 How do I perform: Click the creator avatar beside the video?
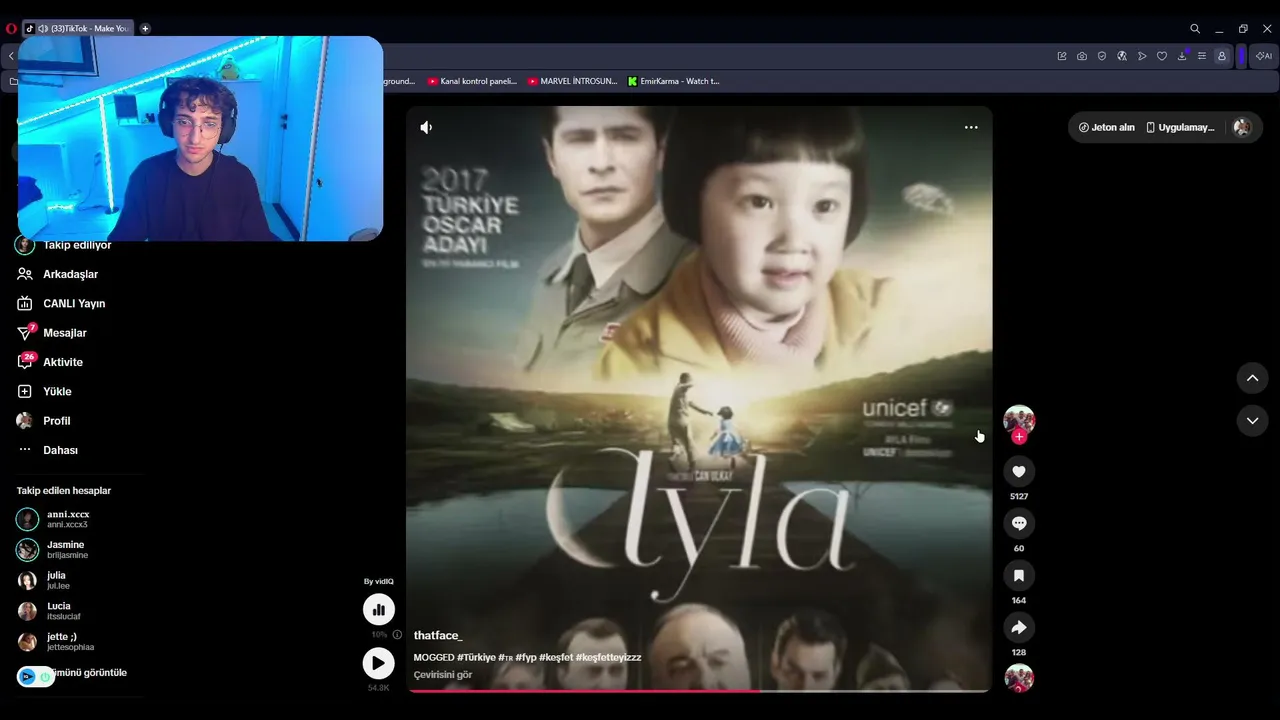(1019, 419)
